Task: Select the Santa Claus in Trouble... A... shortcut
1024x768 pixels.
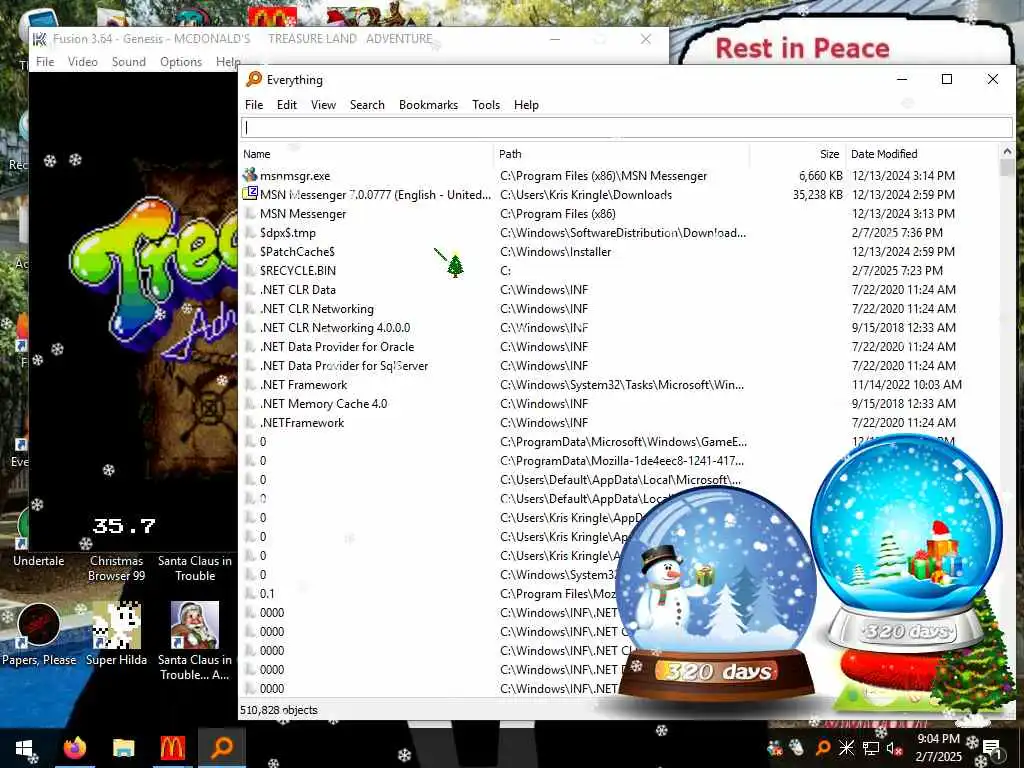Action: [195, 641]
